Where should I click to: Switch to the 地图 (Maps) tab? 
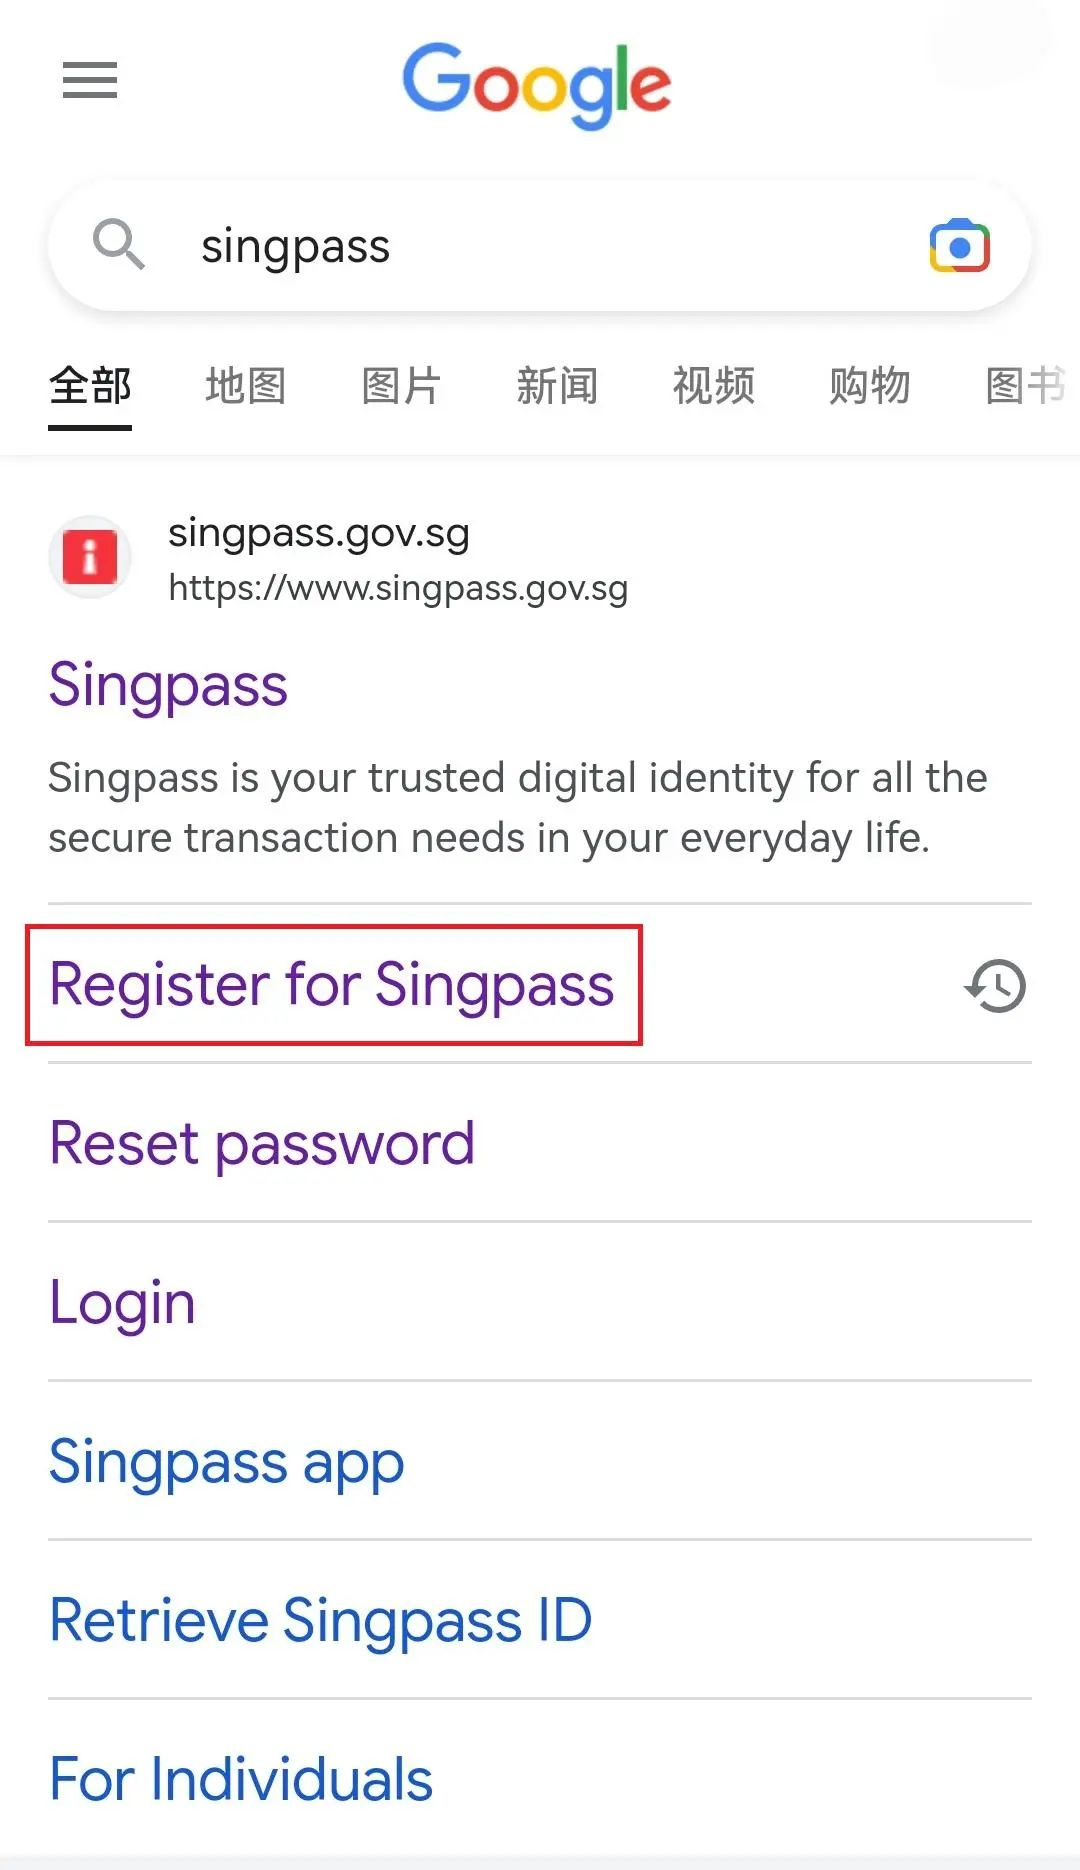tap(246, 386)
